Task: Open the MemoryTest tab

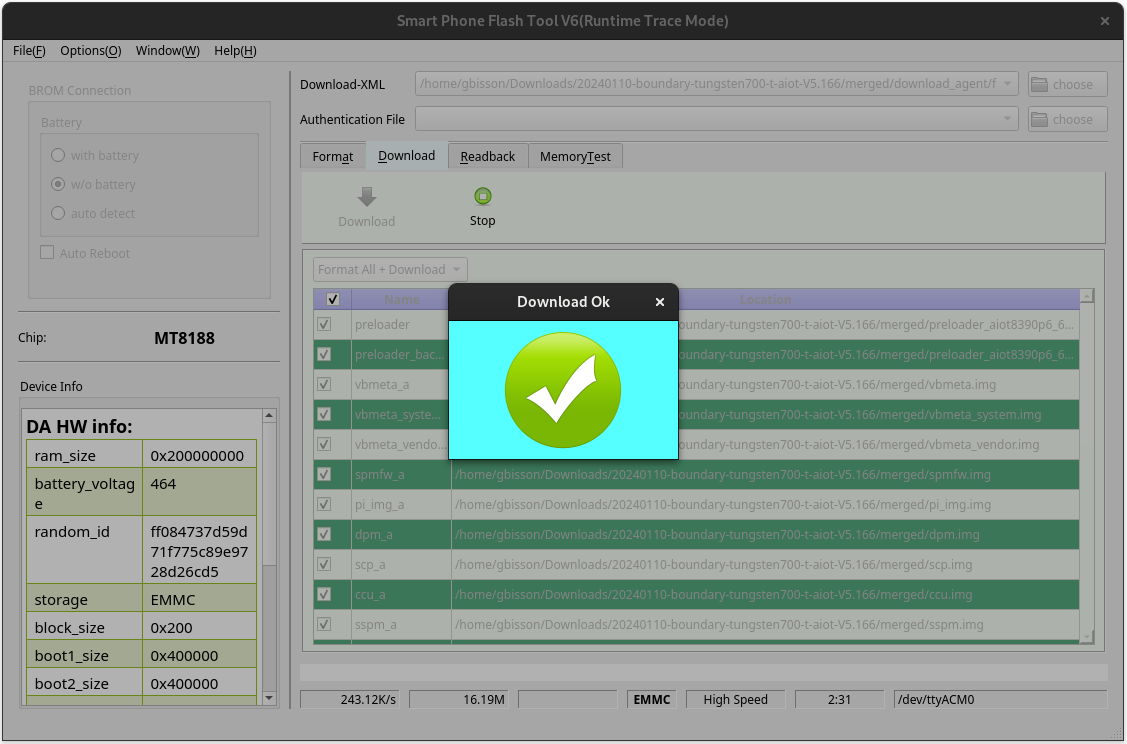Action: point(576,156)
